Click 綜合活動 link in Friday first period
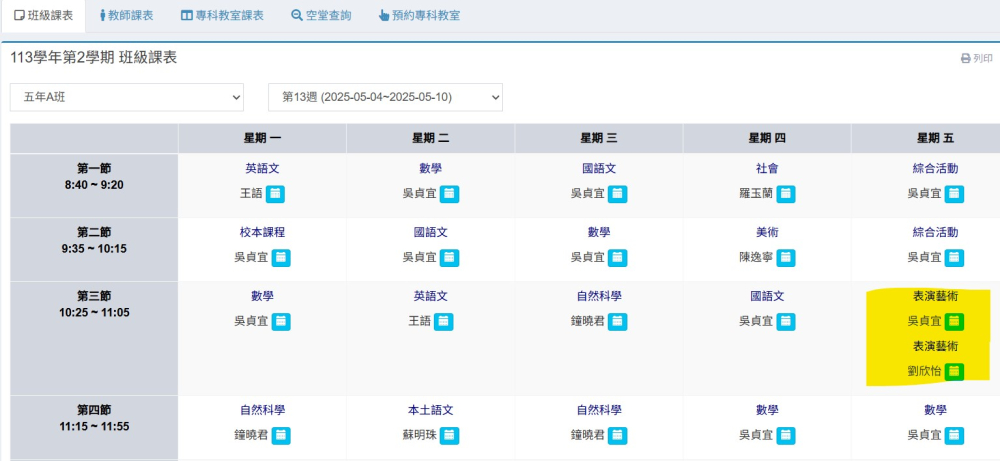 935,169
